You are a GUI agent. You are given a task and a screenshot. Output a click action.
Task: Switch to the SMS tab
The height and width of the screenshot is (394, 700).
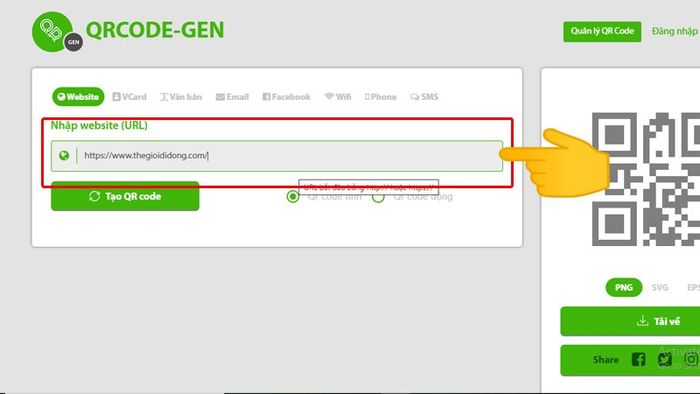click(424, 97)
